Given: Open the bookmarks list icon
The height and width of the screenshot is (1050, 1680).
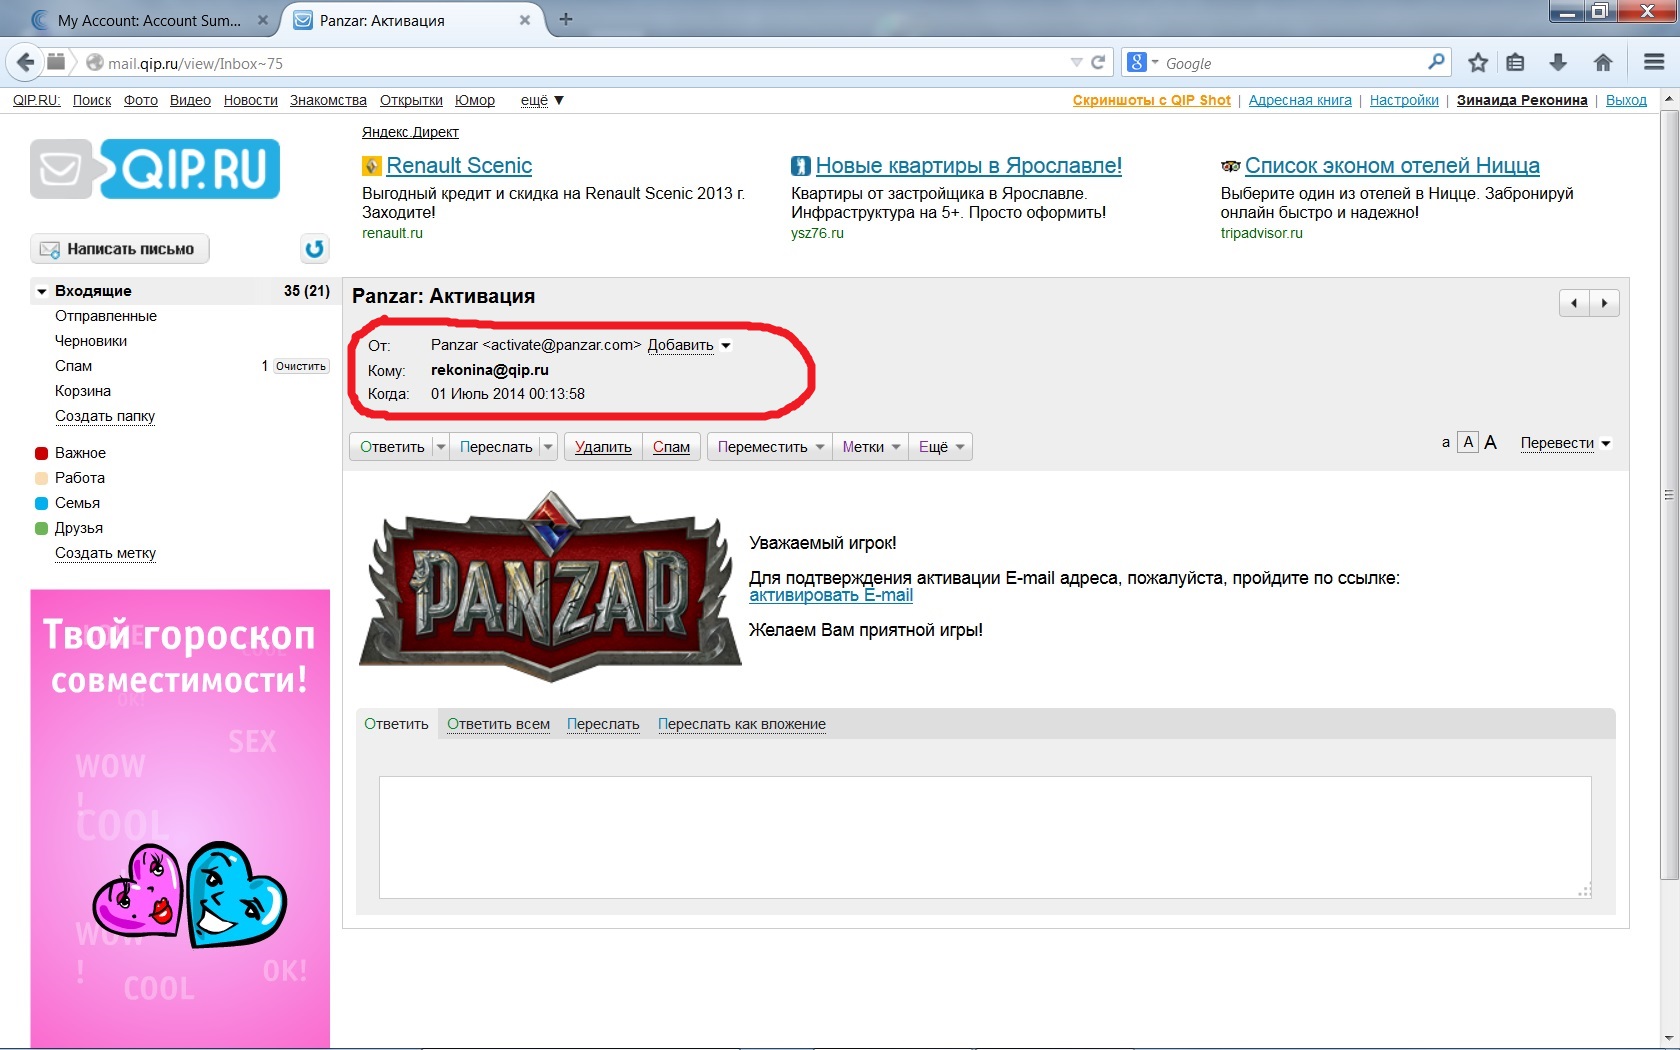Looking at the screenshot, I should tap(1516, 62).
